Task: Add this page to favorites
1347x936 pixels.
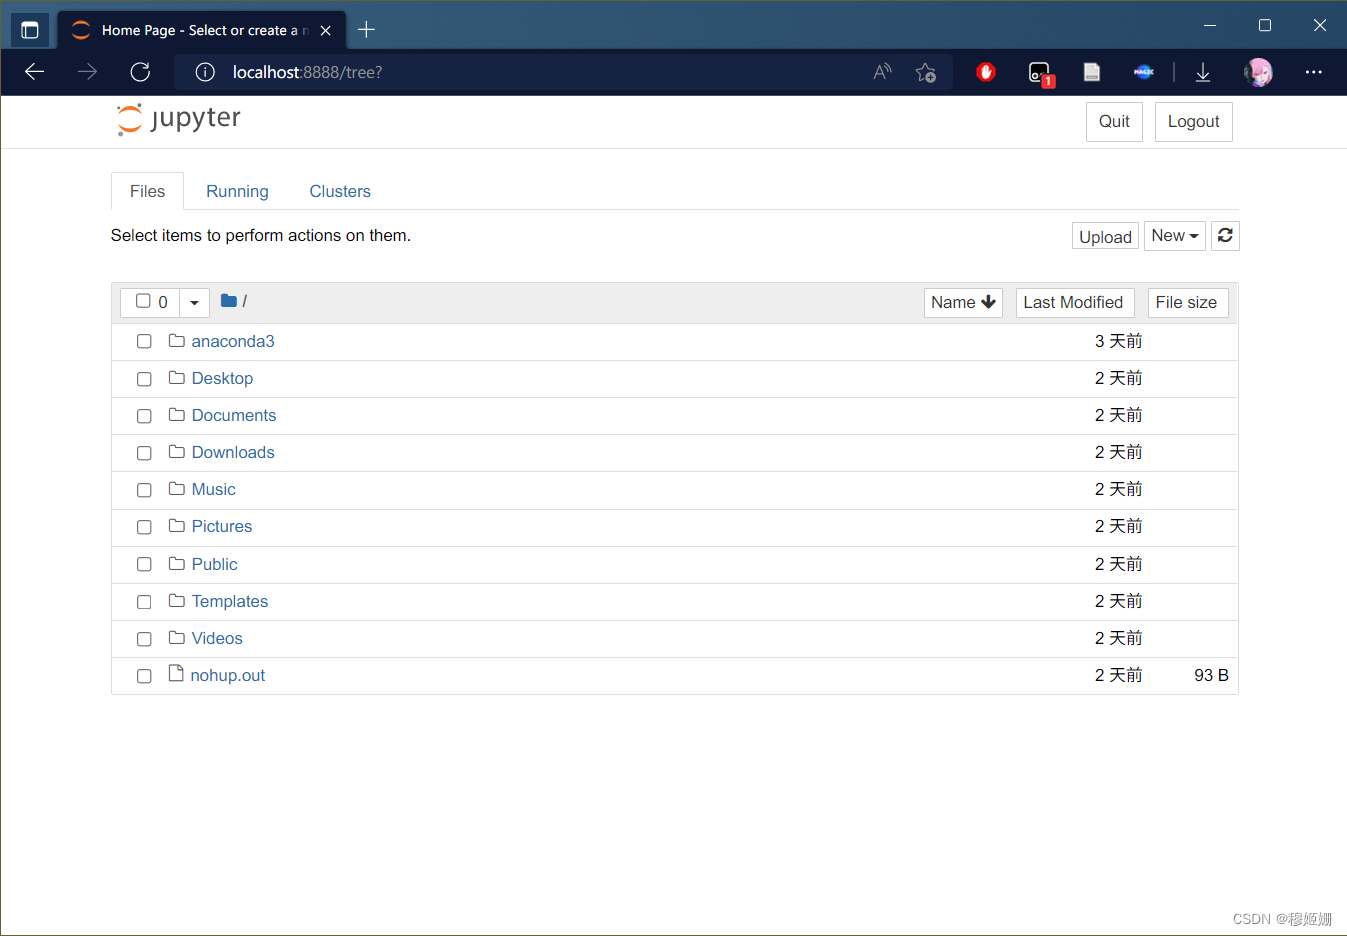Action: pos(925,72)
